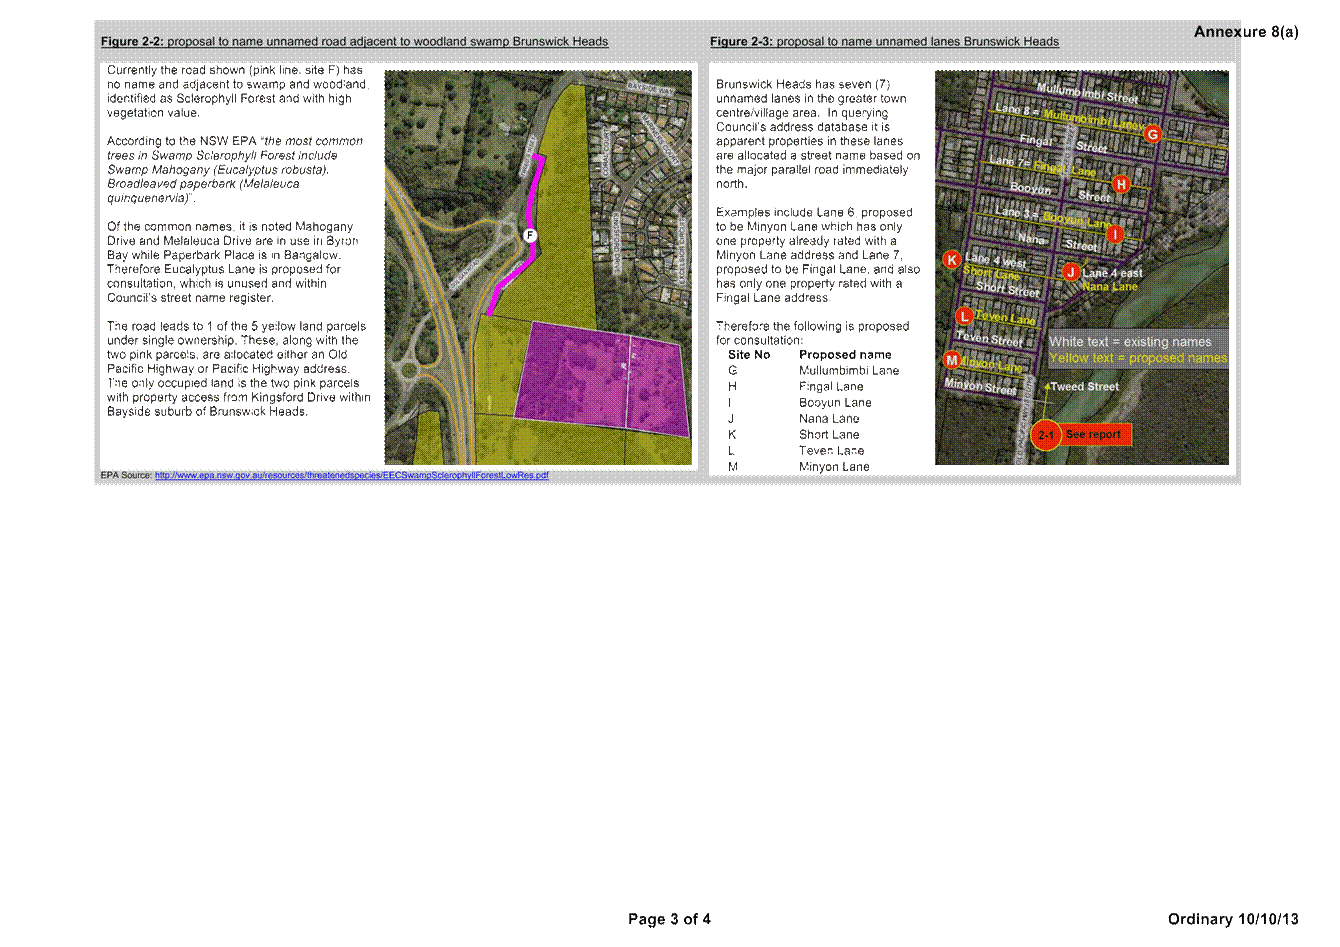Click the 2-1 circle marker on map
1340x947 pixels.
pyautogui.click(x=1046, y=435)
